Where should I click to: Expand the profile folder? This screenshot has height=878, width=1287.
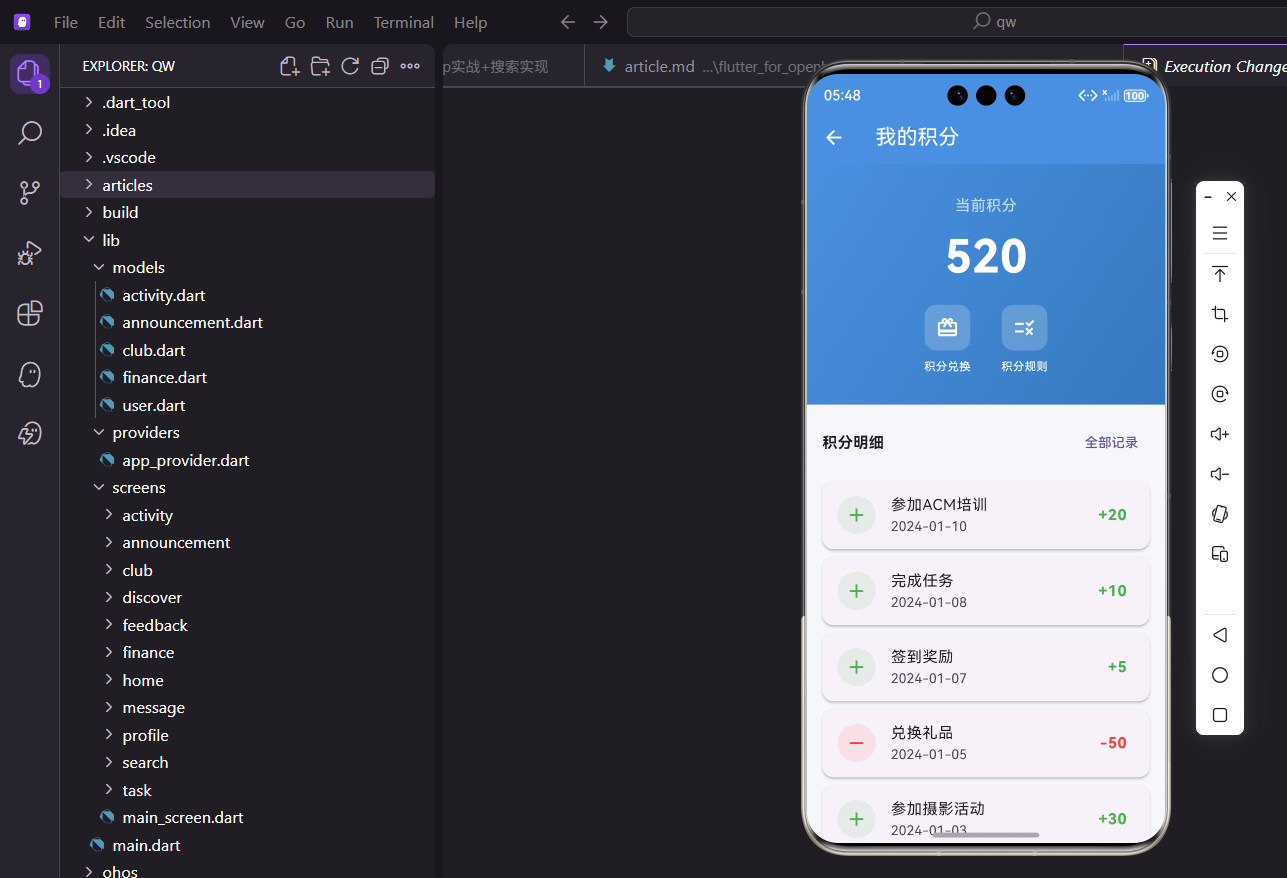click(247, 735)
